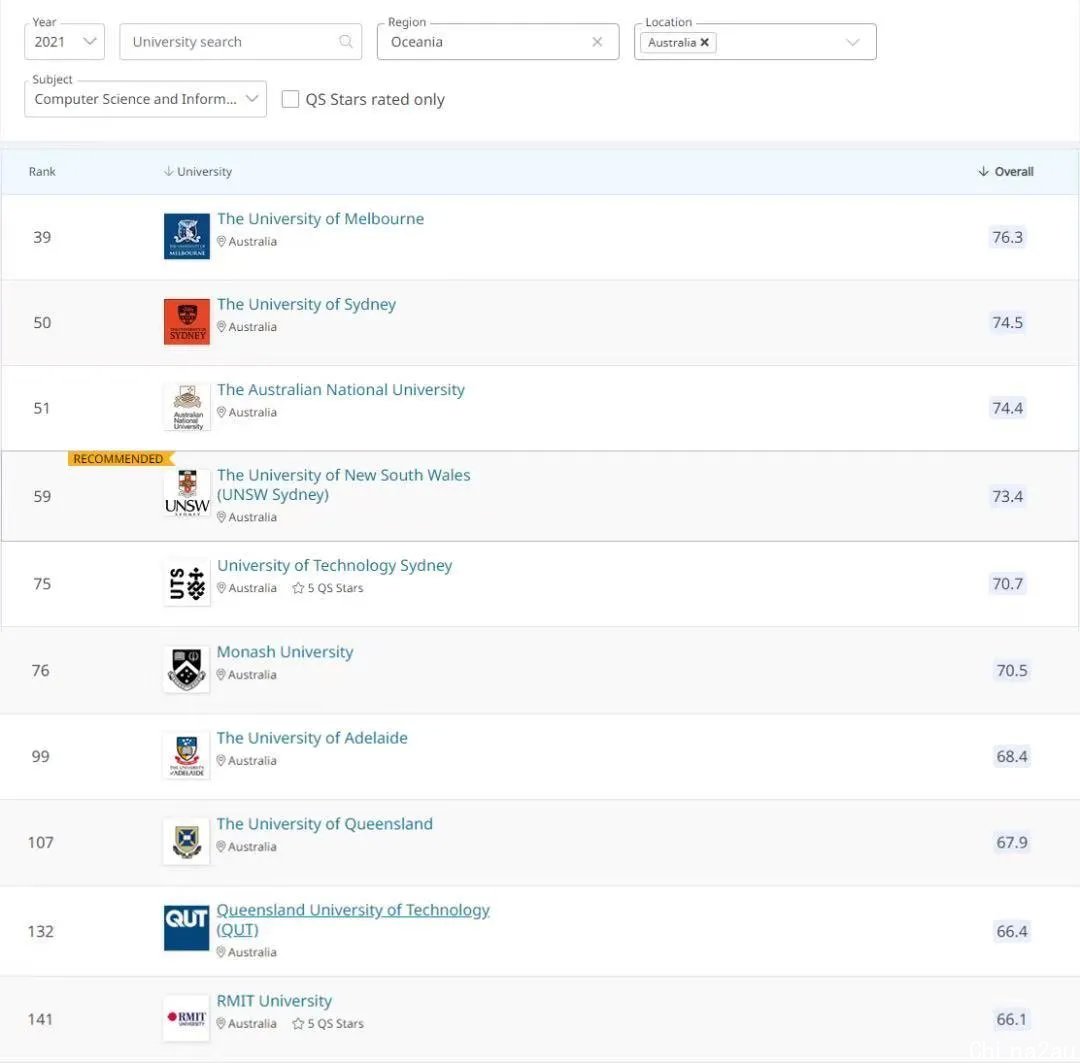Click the 74.4 overall score
This screenshot has width=1080, height=1063.
pyautogui.click(x=1007, y=408)
